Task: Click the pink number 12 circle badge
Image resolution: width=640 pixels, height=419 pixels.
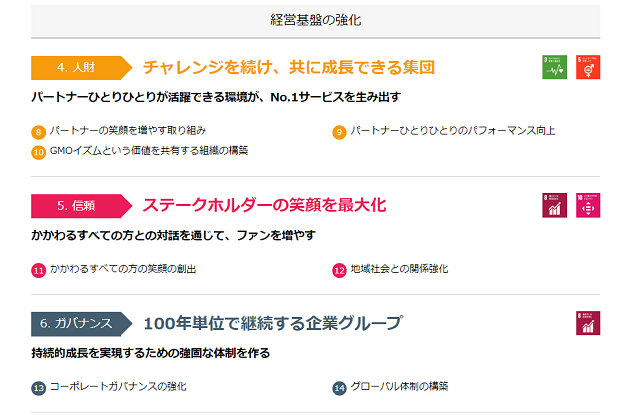Action: [339, 270]
